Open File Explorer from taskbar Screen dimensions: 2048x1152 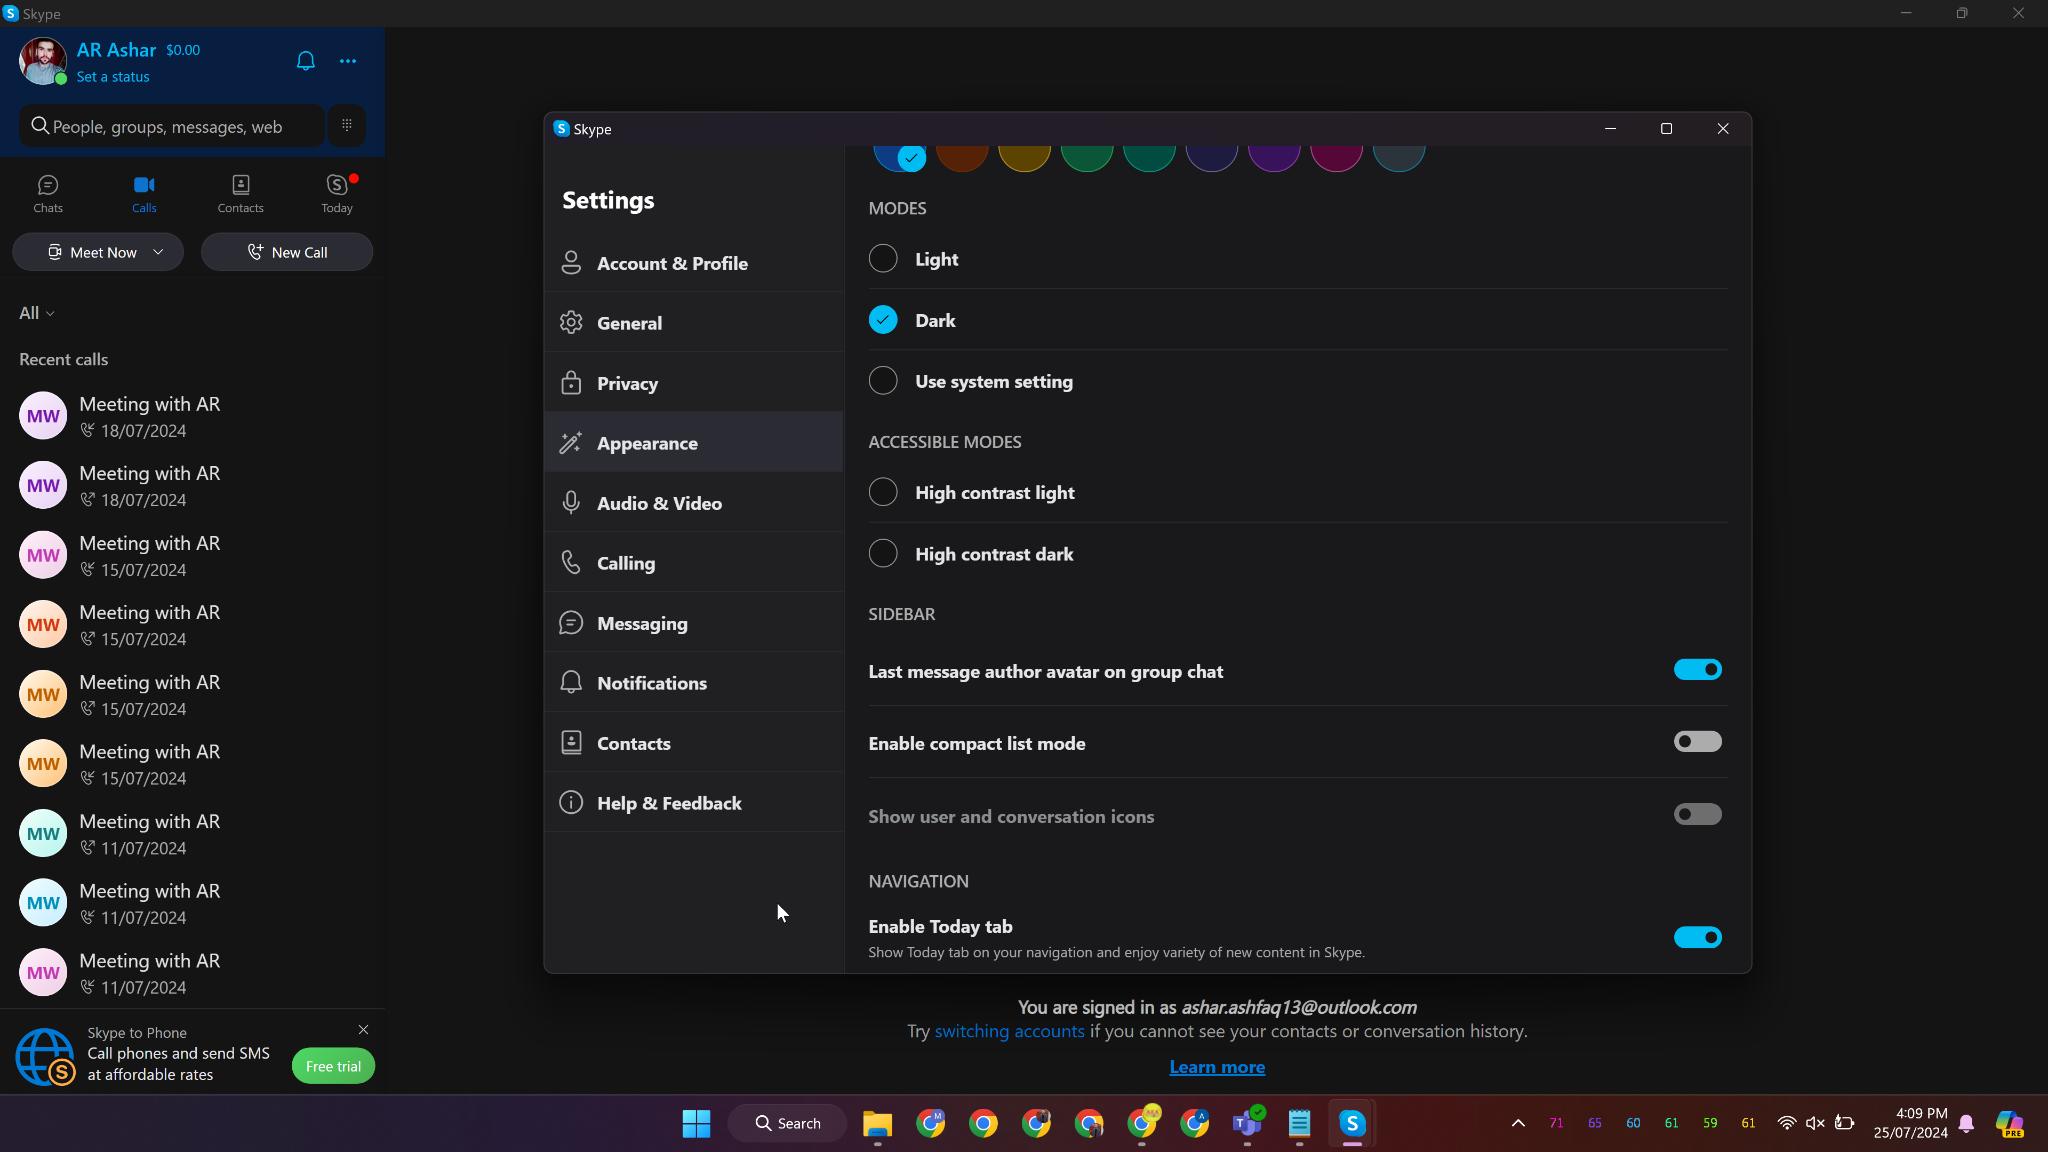(x=877, y=1124)
